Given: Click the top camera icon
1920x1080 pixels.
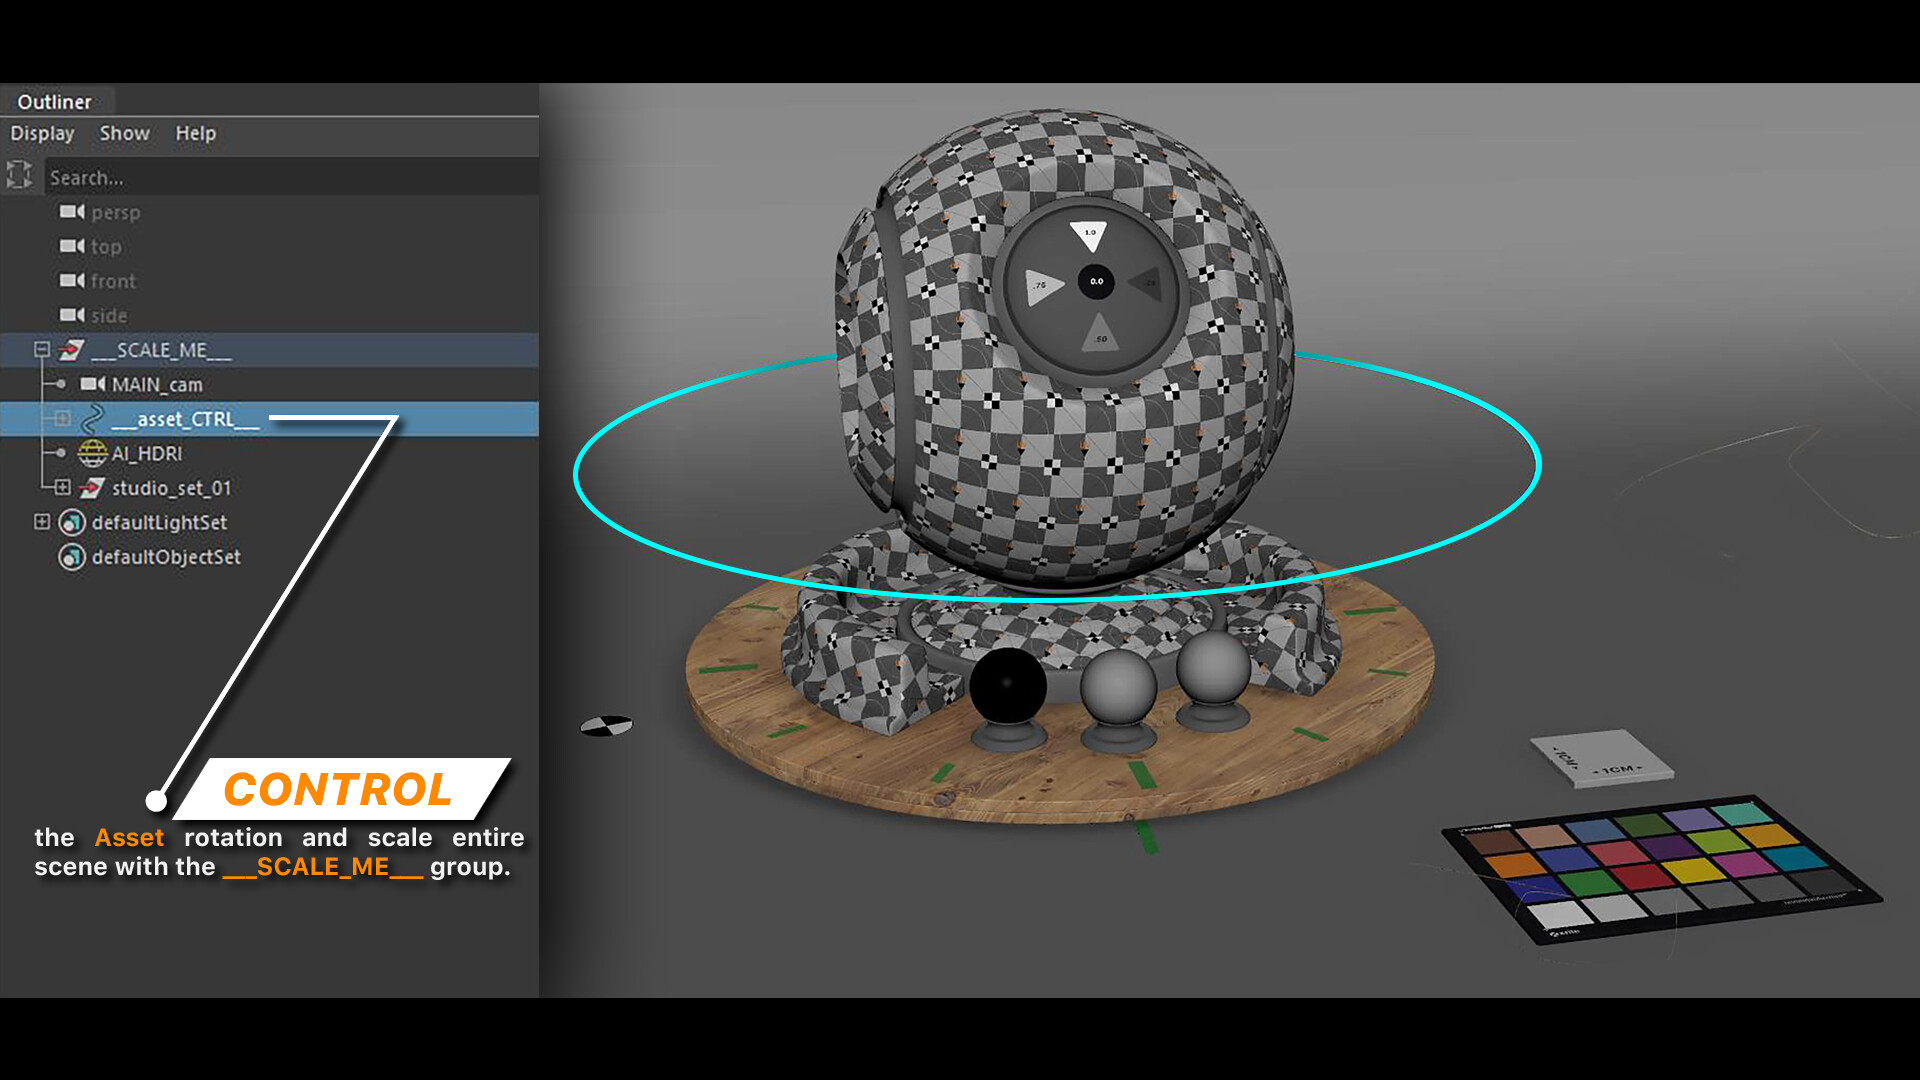Looking at the screenshot, I should pos(73,246).
